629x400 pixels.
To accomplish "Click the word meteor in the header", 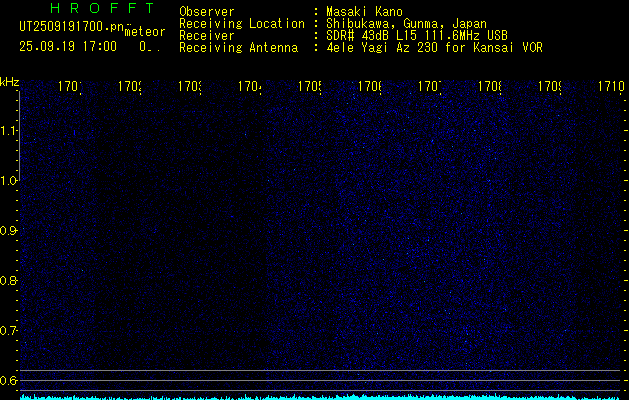I will (145, 32).
